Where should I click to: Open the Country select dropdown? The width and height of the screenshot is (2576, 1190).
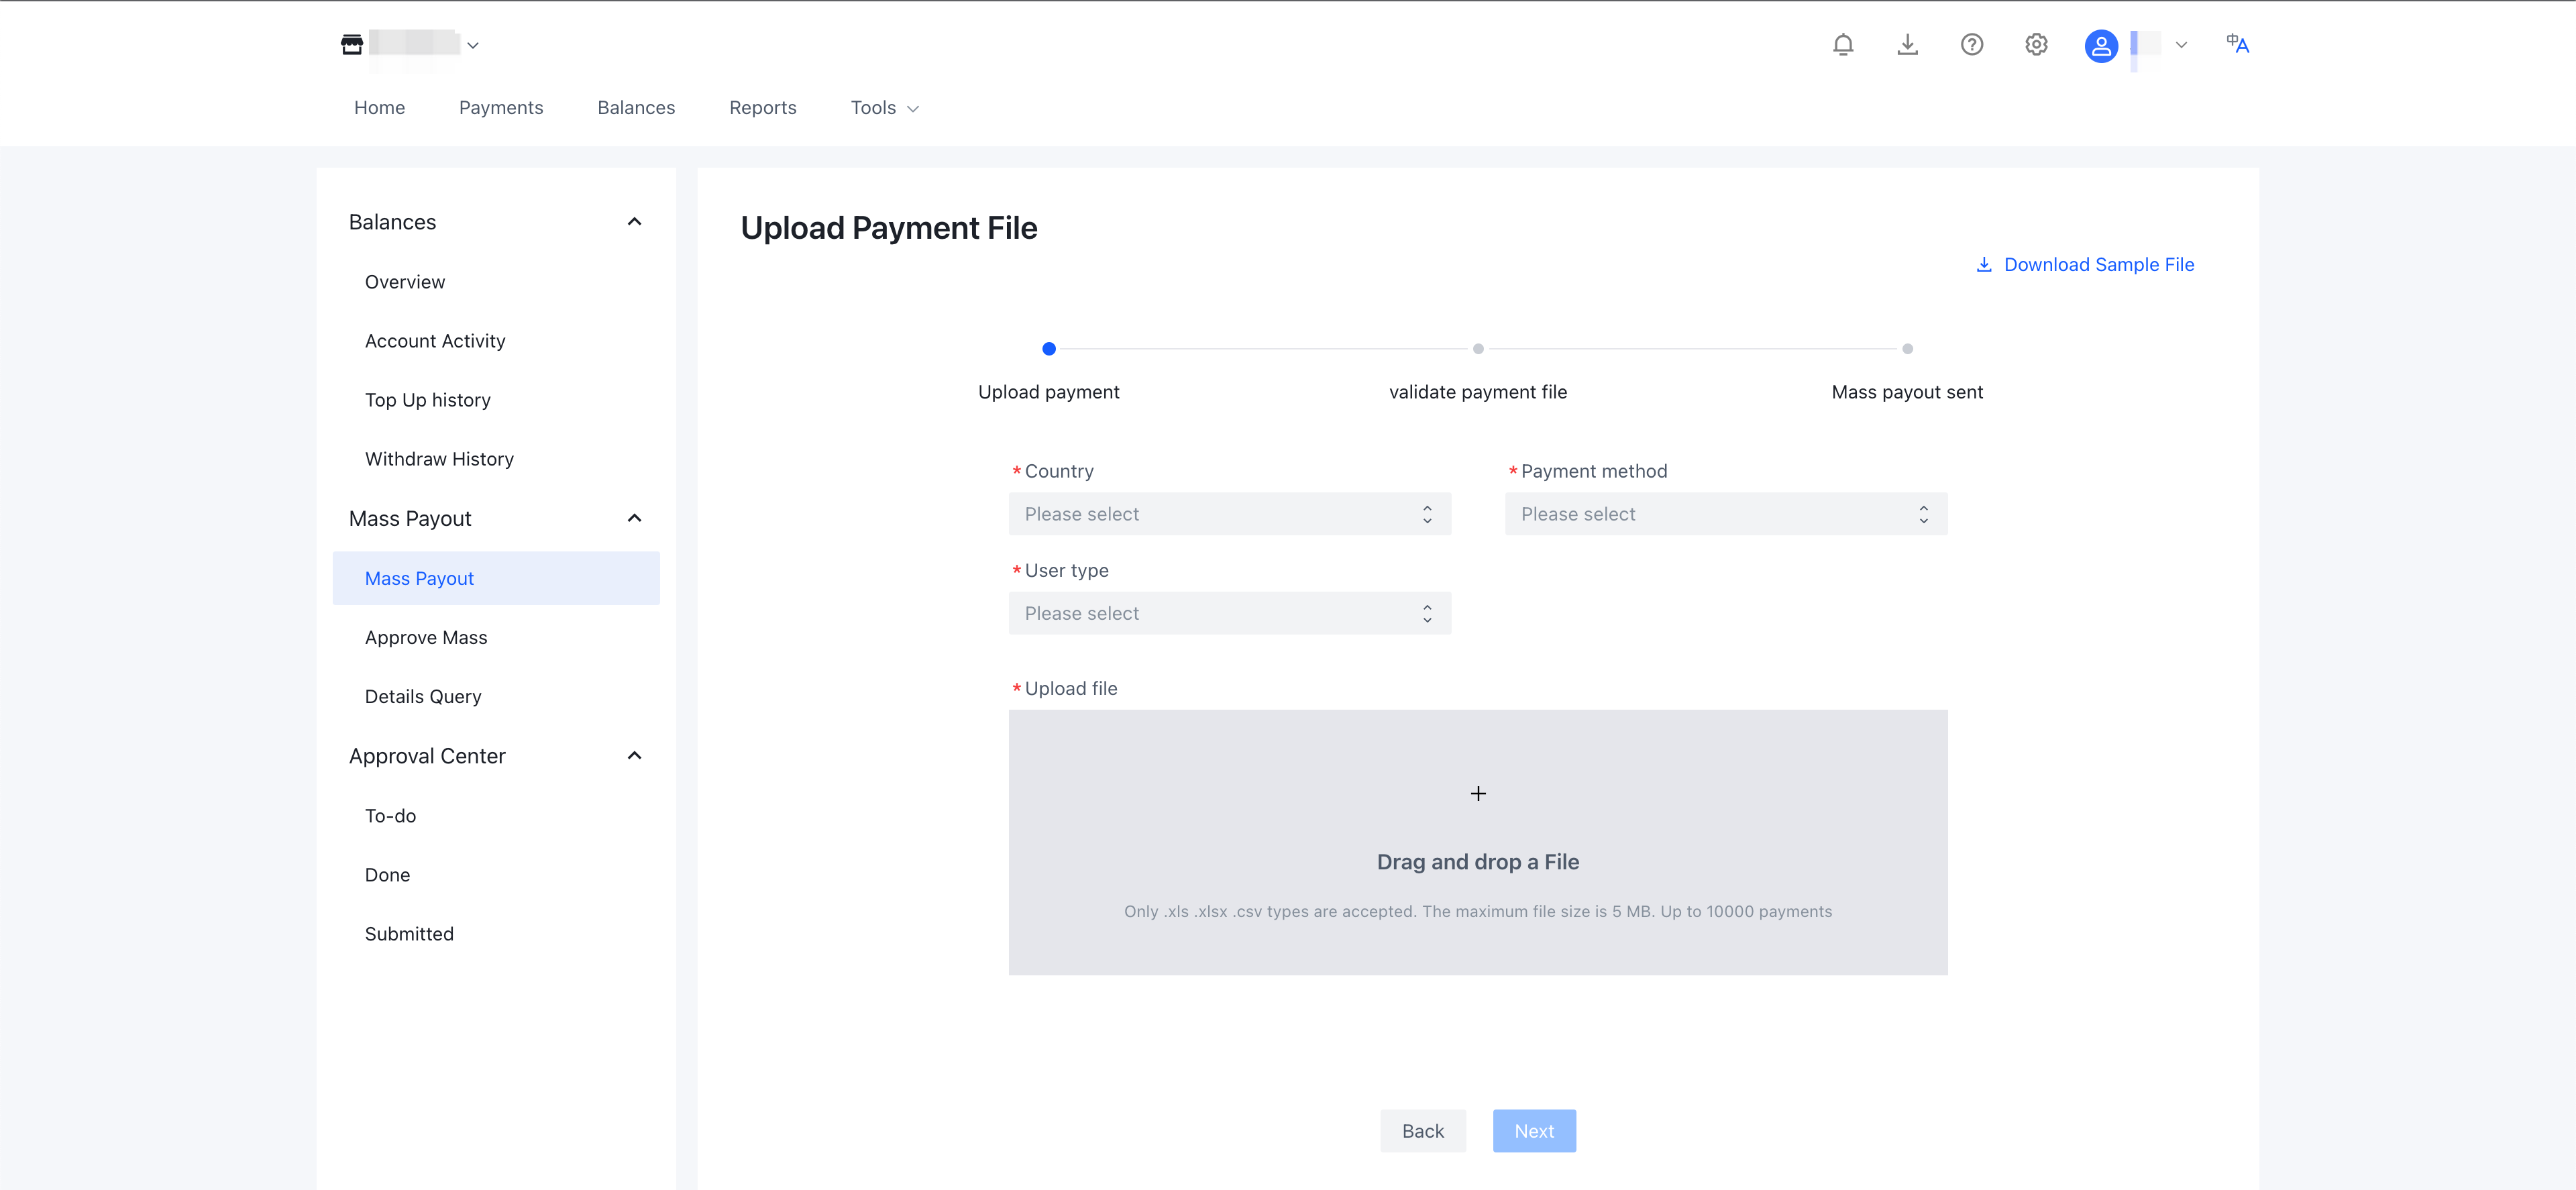[1229, 514]
